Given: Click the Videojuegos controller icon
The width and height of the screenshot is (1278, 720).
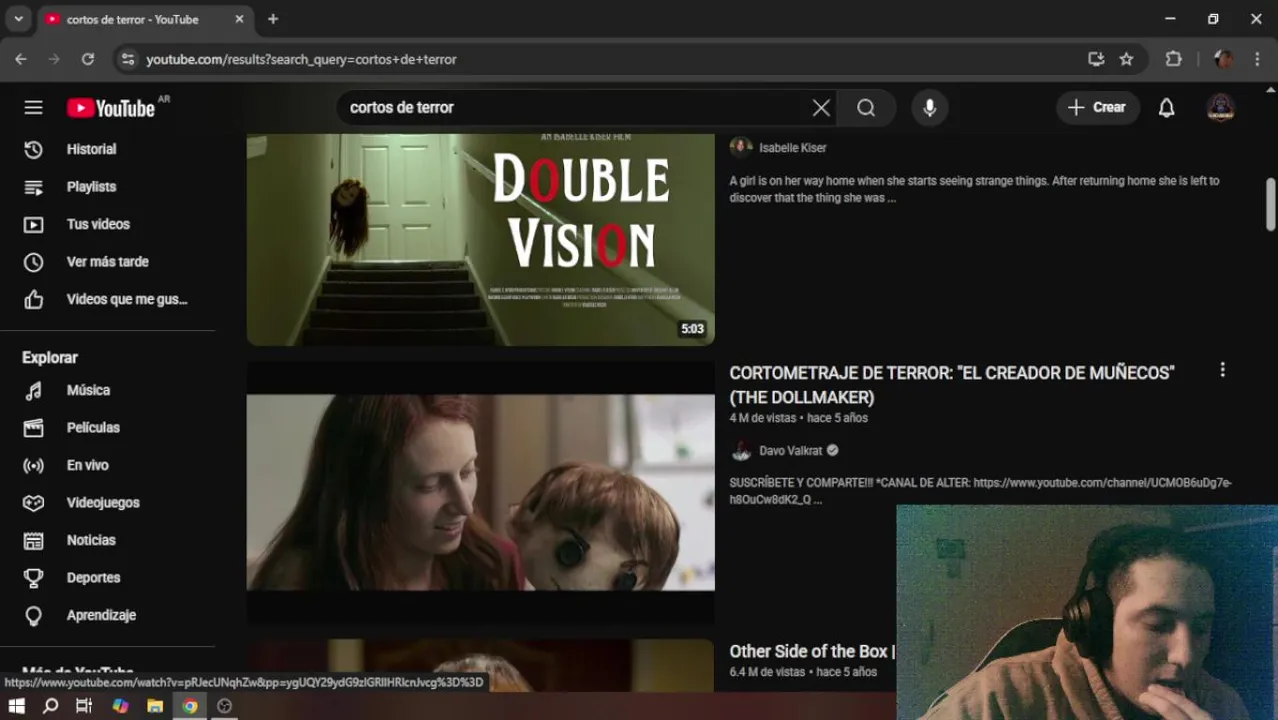Looking at the screenshot, I should coord(33,503).
